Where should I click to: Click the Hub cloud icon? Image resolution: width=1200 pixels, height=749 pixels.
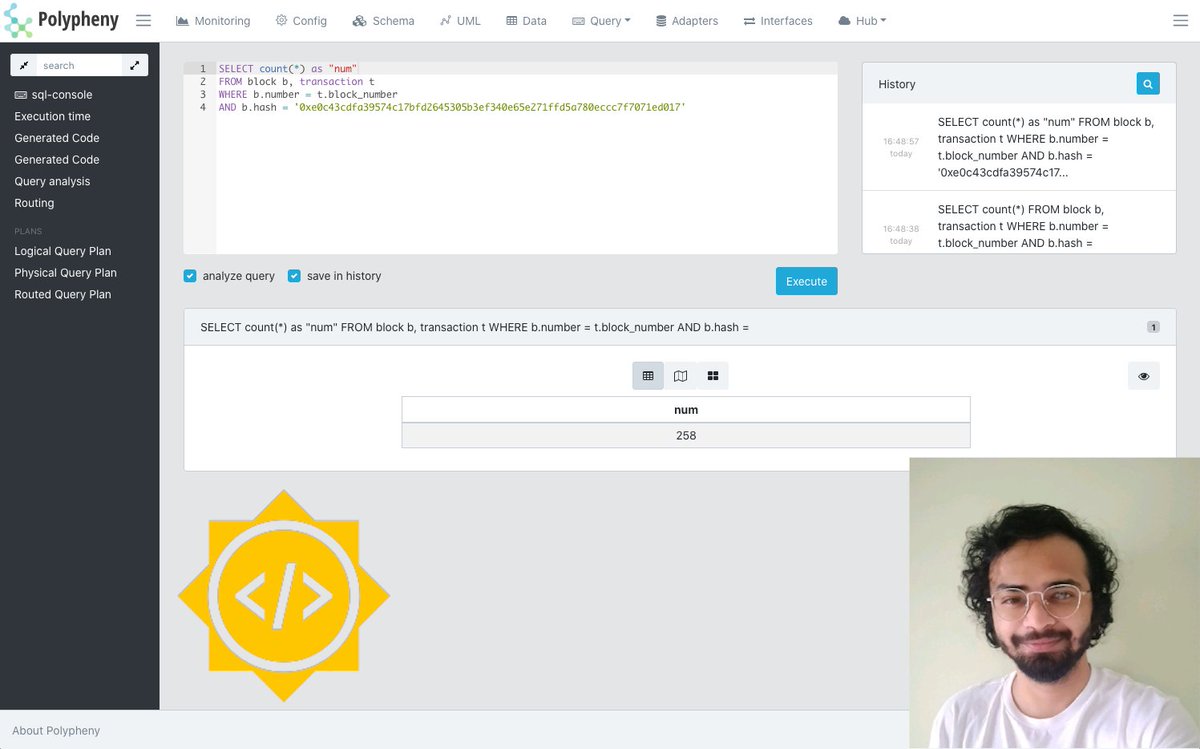(844, 21)
